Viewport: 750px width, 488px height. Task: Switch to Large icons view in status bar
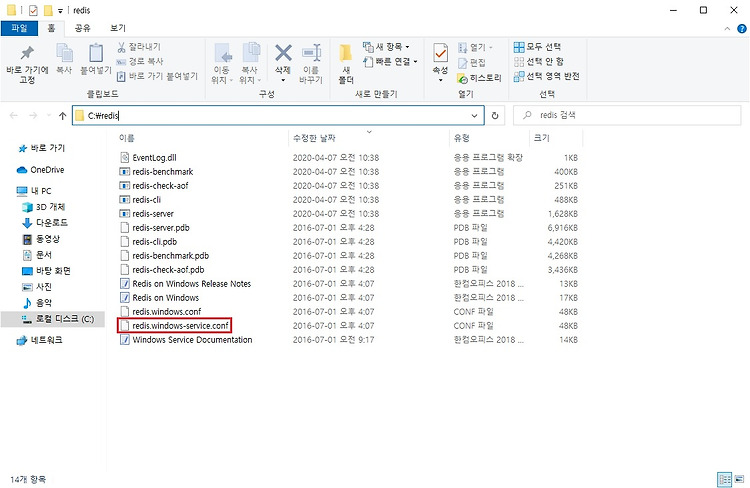(x=739, y=479)
